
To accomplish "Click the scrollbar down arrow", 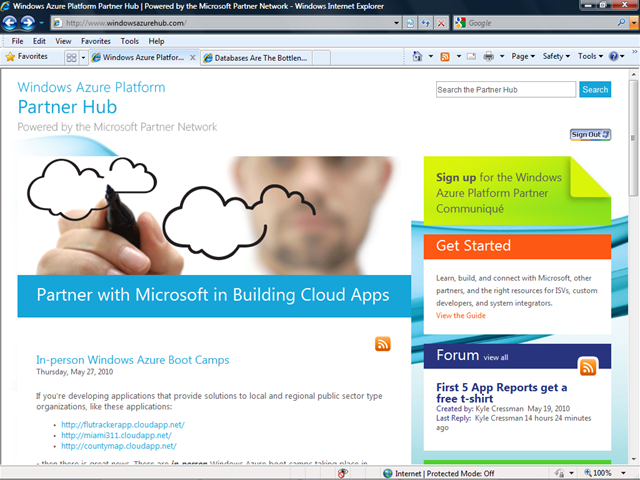I will pos(633,459).
